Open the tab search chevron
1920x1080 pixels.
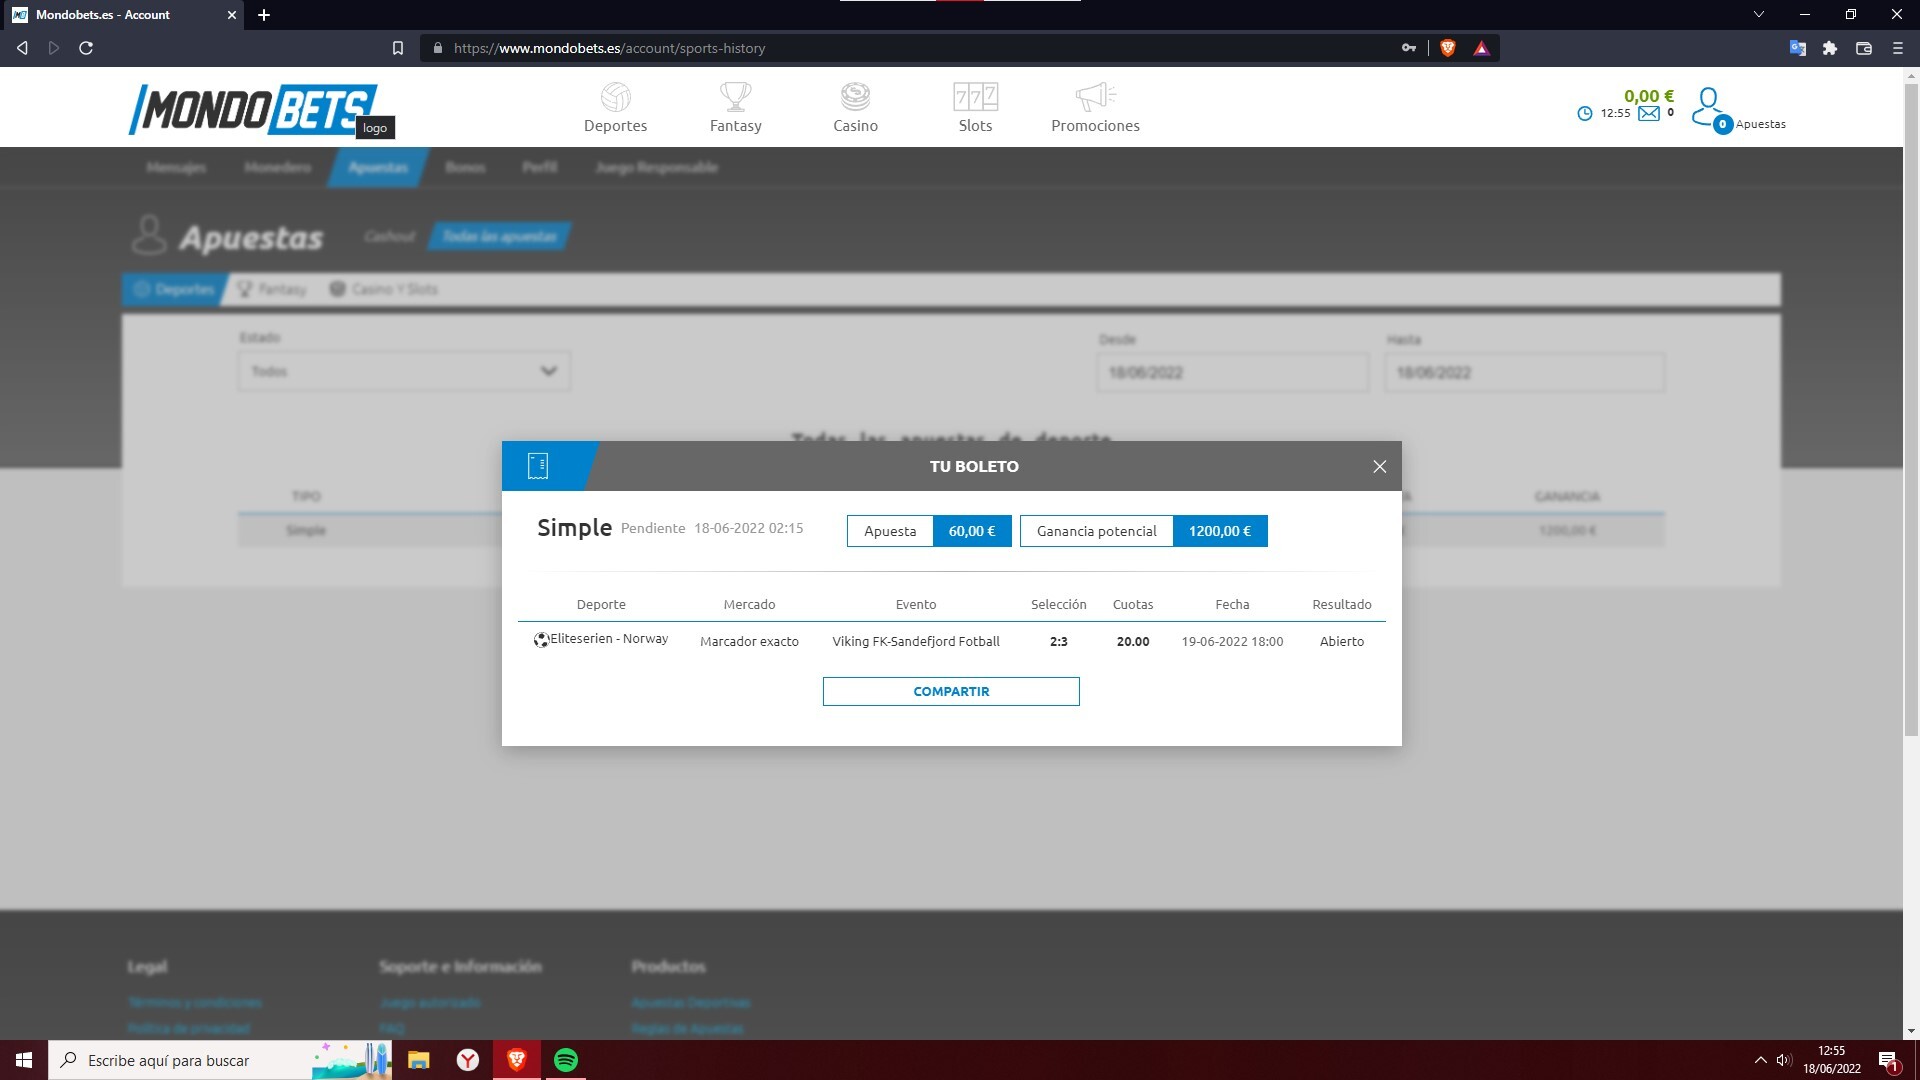(1758, 14)
